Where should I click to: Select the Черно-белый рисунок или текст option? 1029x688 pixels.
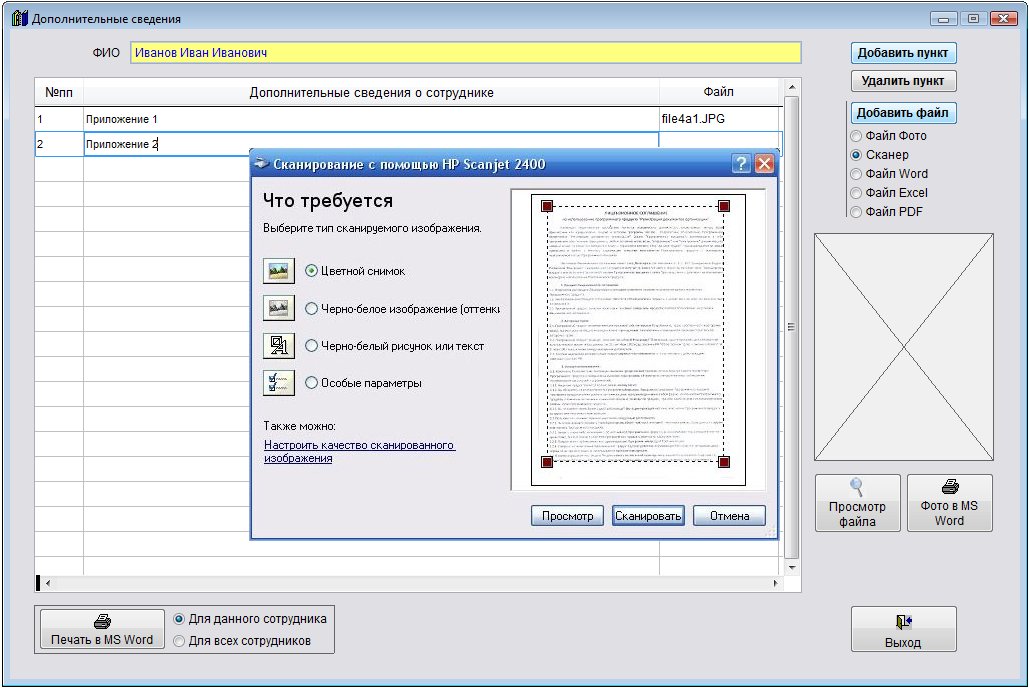pyautogui.click(x=312, y=346)
